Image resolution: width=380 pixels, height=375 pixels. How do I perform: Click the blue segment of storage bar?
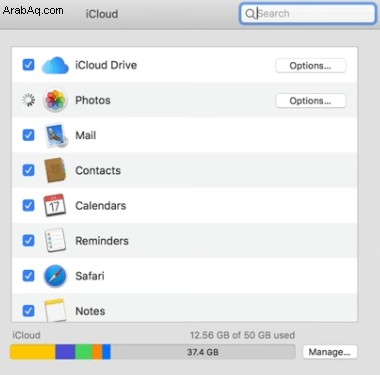pyautogui.click(x=106, y=352)
